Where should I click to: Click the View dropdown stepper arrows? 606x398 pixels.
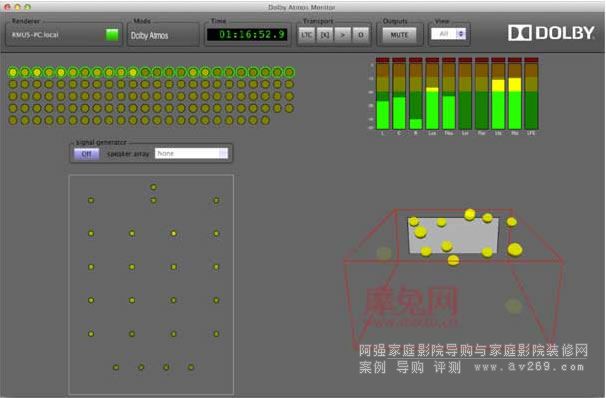[461, 34]
